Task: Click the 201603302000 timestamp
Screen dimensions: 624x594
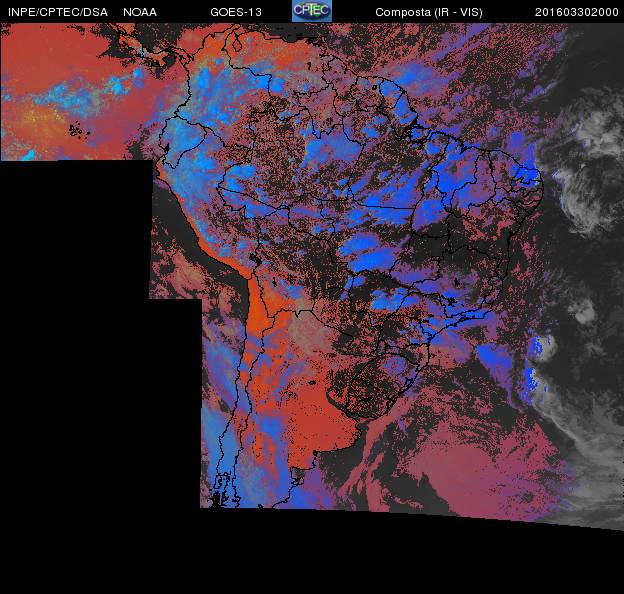Action: (576, 12)
